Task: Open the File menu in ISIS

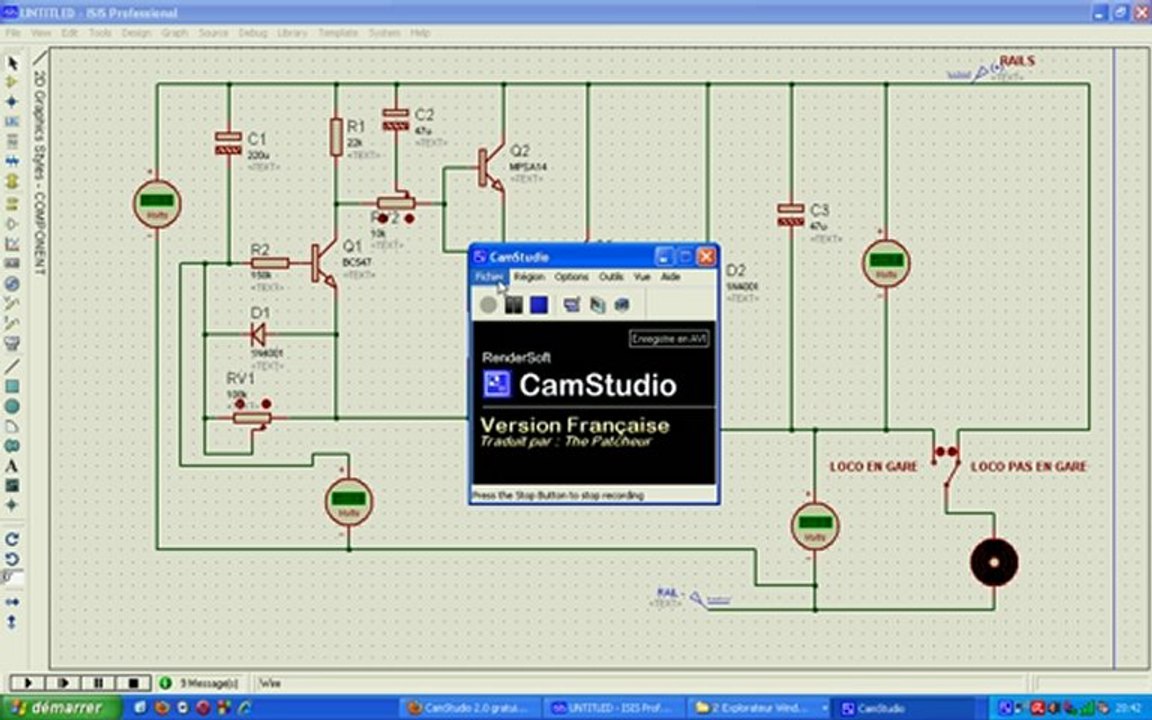Action: tap(12, 33)
